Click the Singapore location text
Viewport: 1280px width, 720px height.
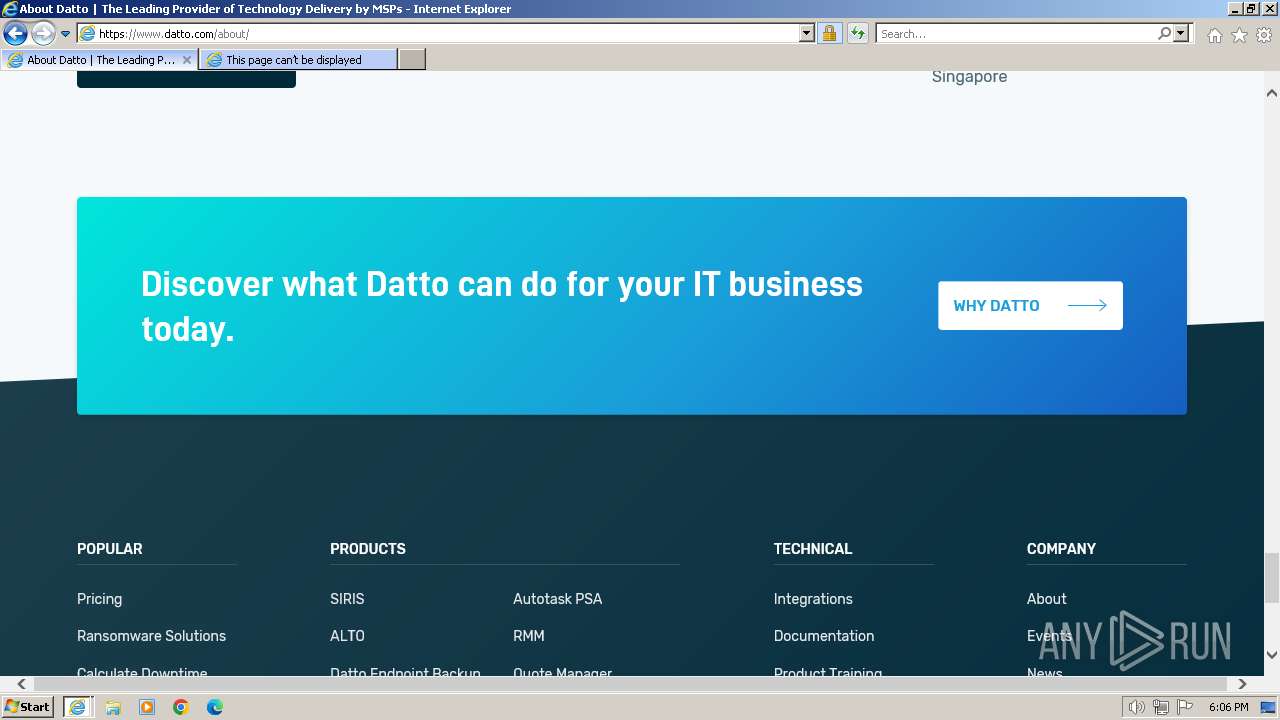969,77
